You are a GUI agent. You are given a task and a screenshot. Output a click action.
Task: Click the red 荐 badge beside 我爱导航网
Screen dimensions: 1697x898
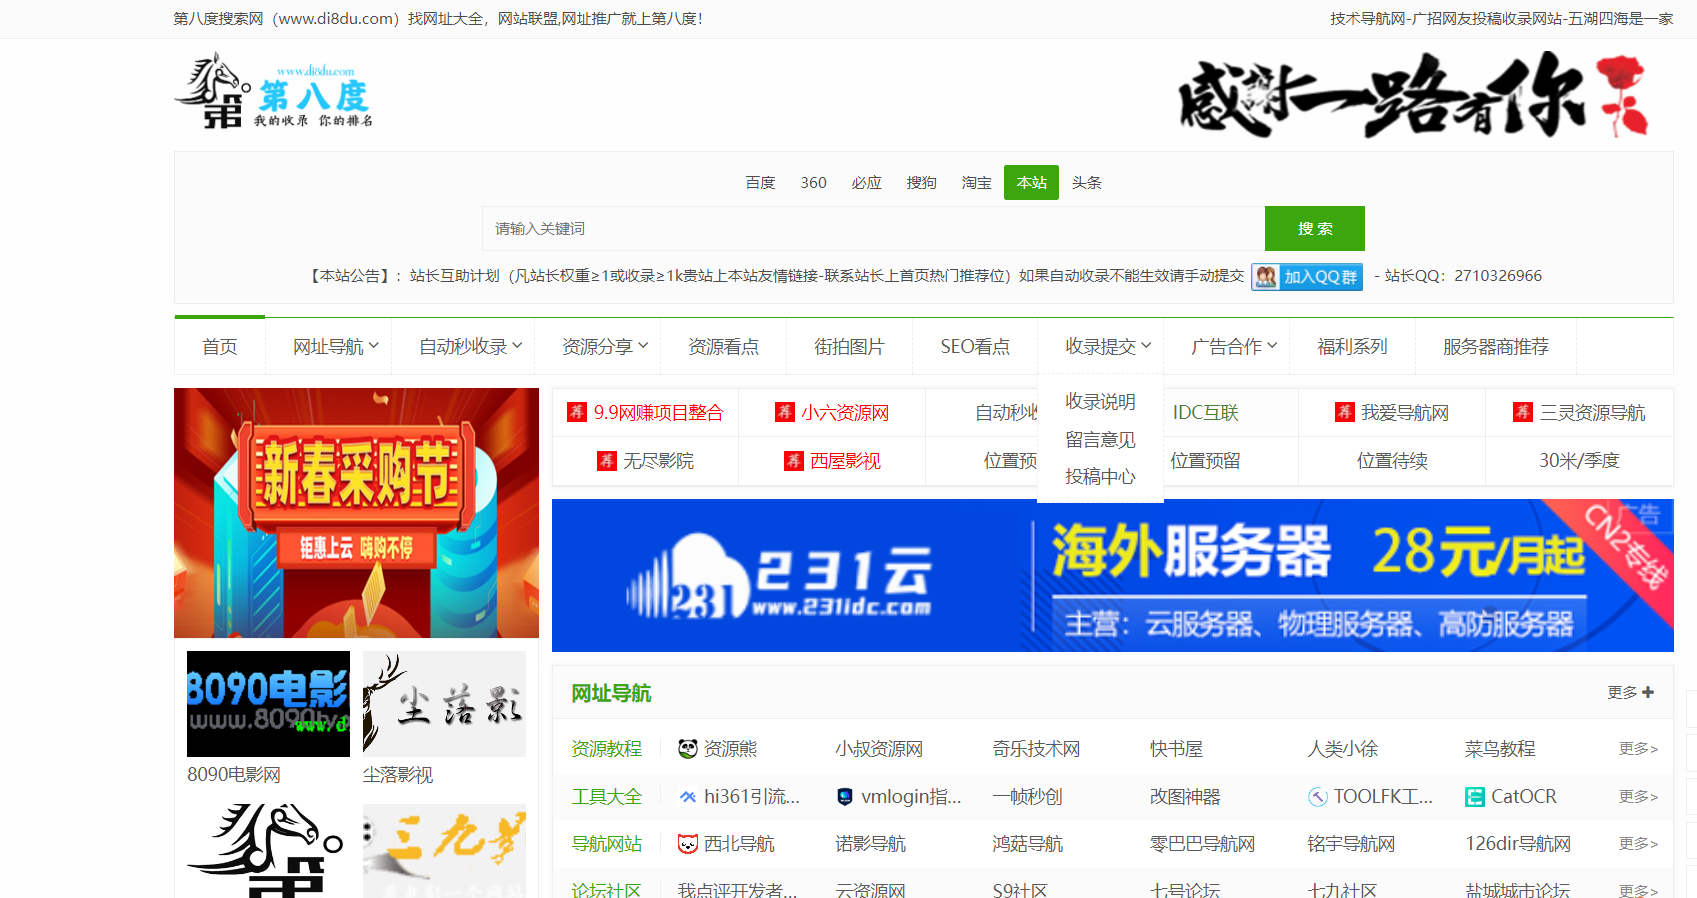coord(1345,412)
